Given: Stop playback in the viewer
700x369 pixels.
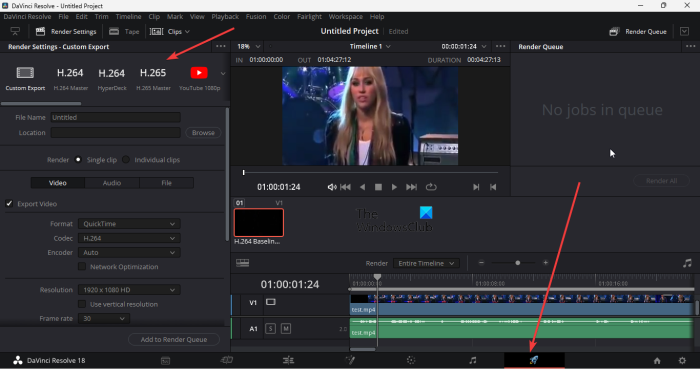Looking at the screenshot, I should click(379, 187).
